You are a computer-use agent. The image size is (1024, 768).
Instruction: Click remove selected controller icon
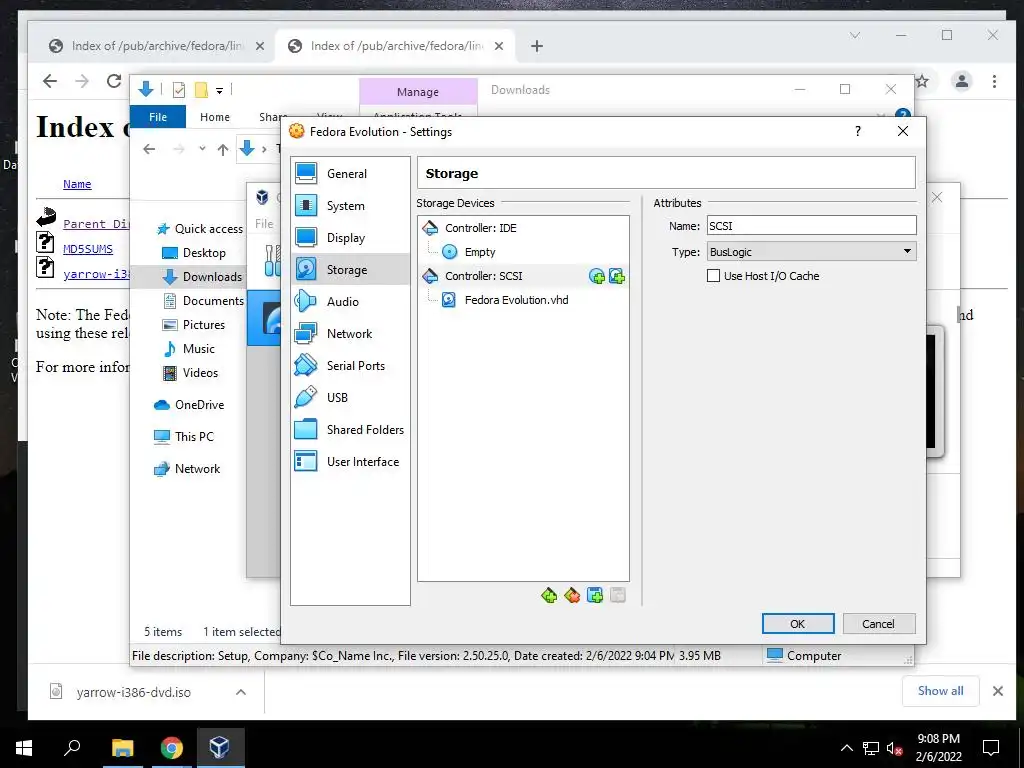(572, 595)
